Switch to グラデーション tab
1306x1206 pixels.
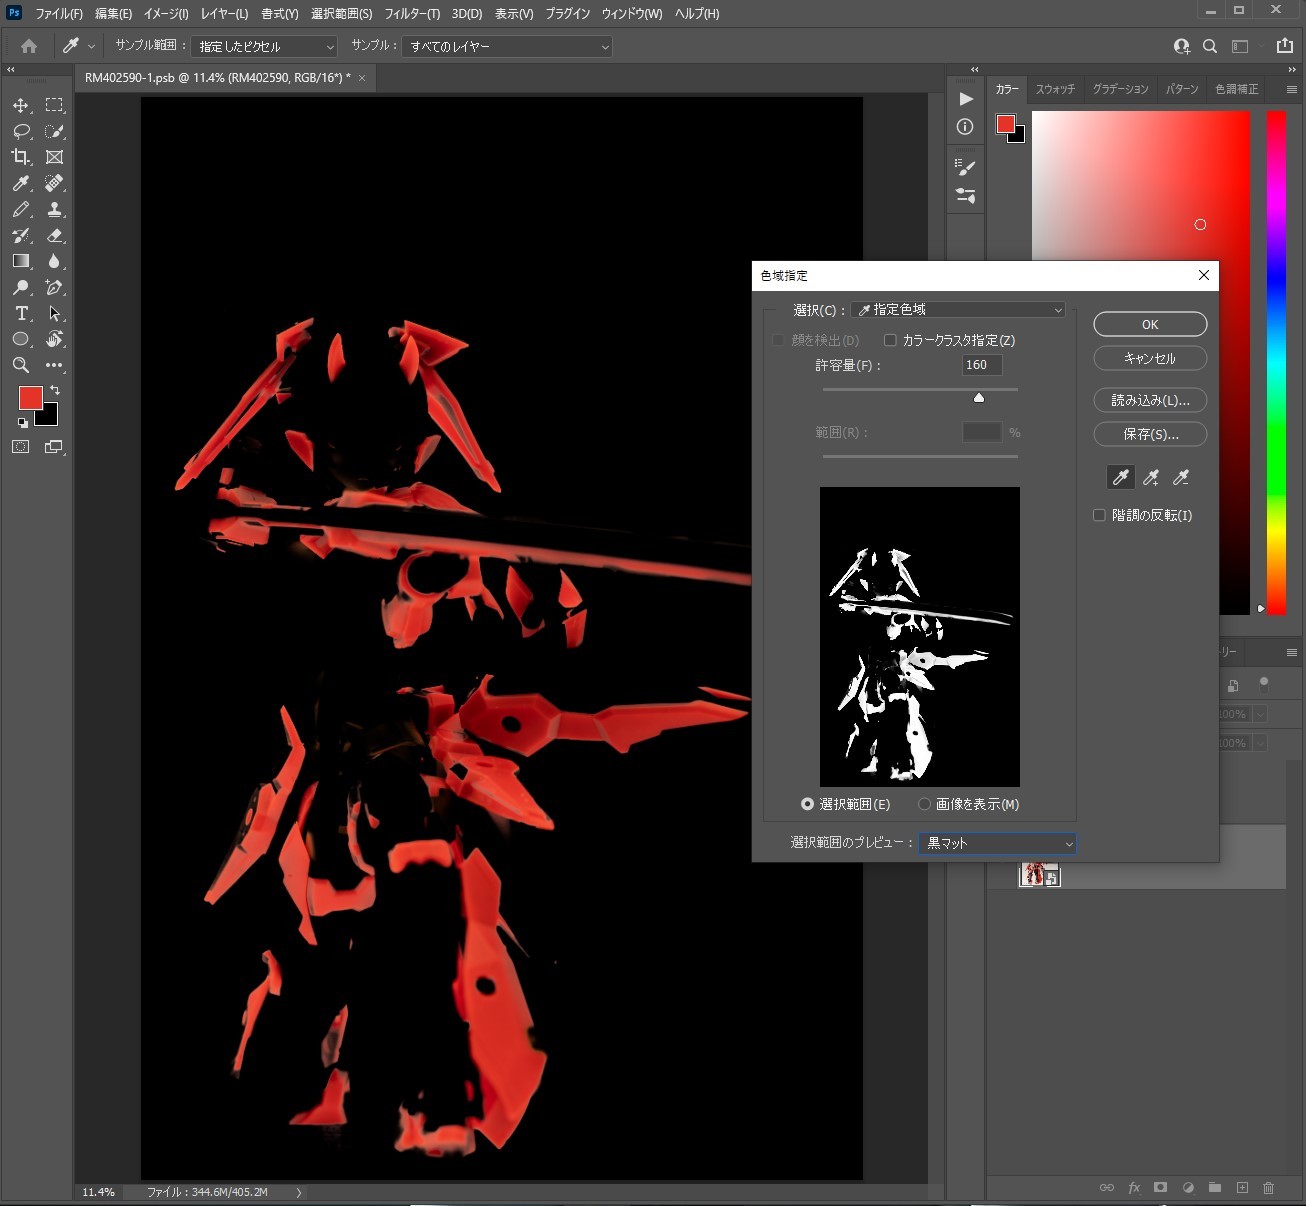click(1120, 89)
